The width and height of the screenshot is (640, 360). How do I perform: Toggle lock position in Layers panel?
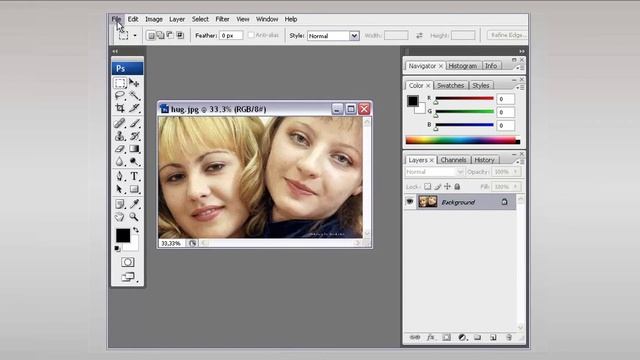click(447, 187)
